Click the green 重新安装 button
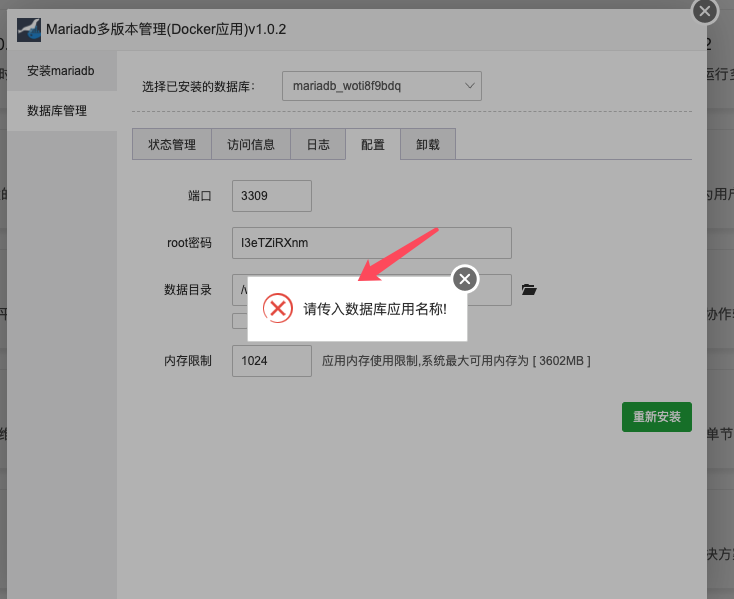This screenshot has height=599, width=734. 657,417
